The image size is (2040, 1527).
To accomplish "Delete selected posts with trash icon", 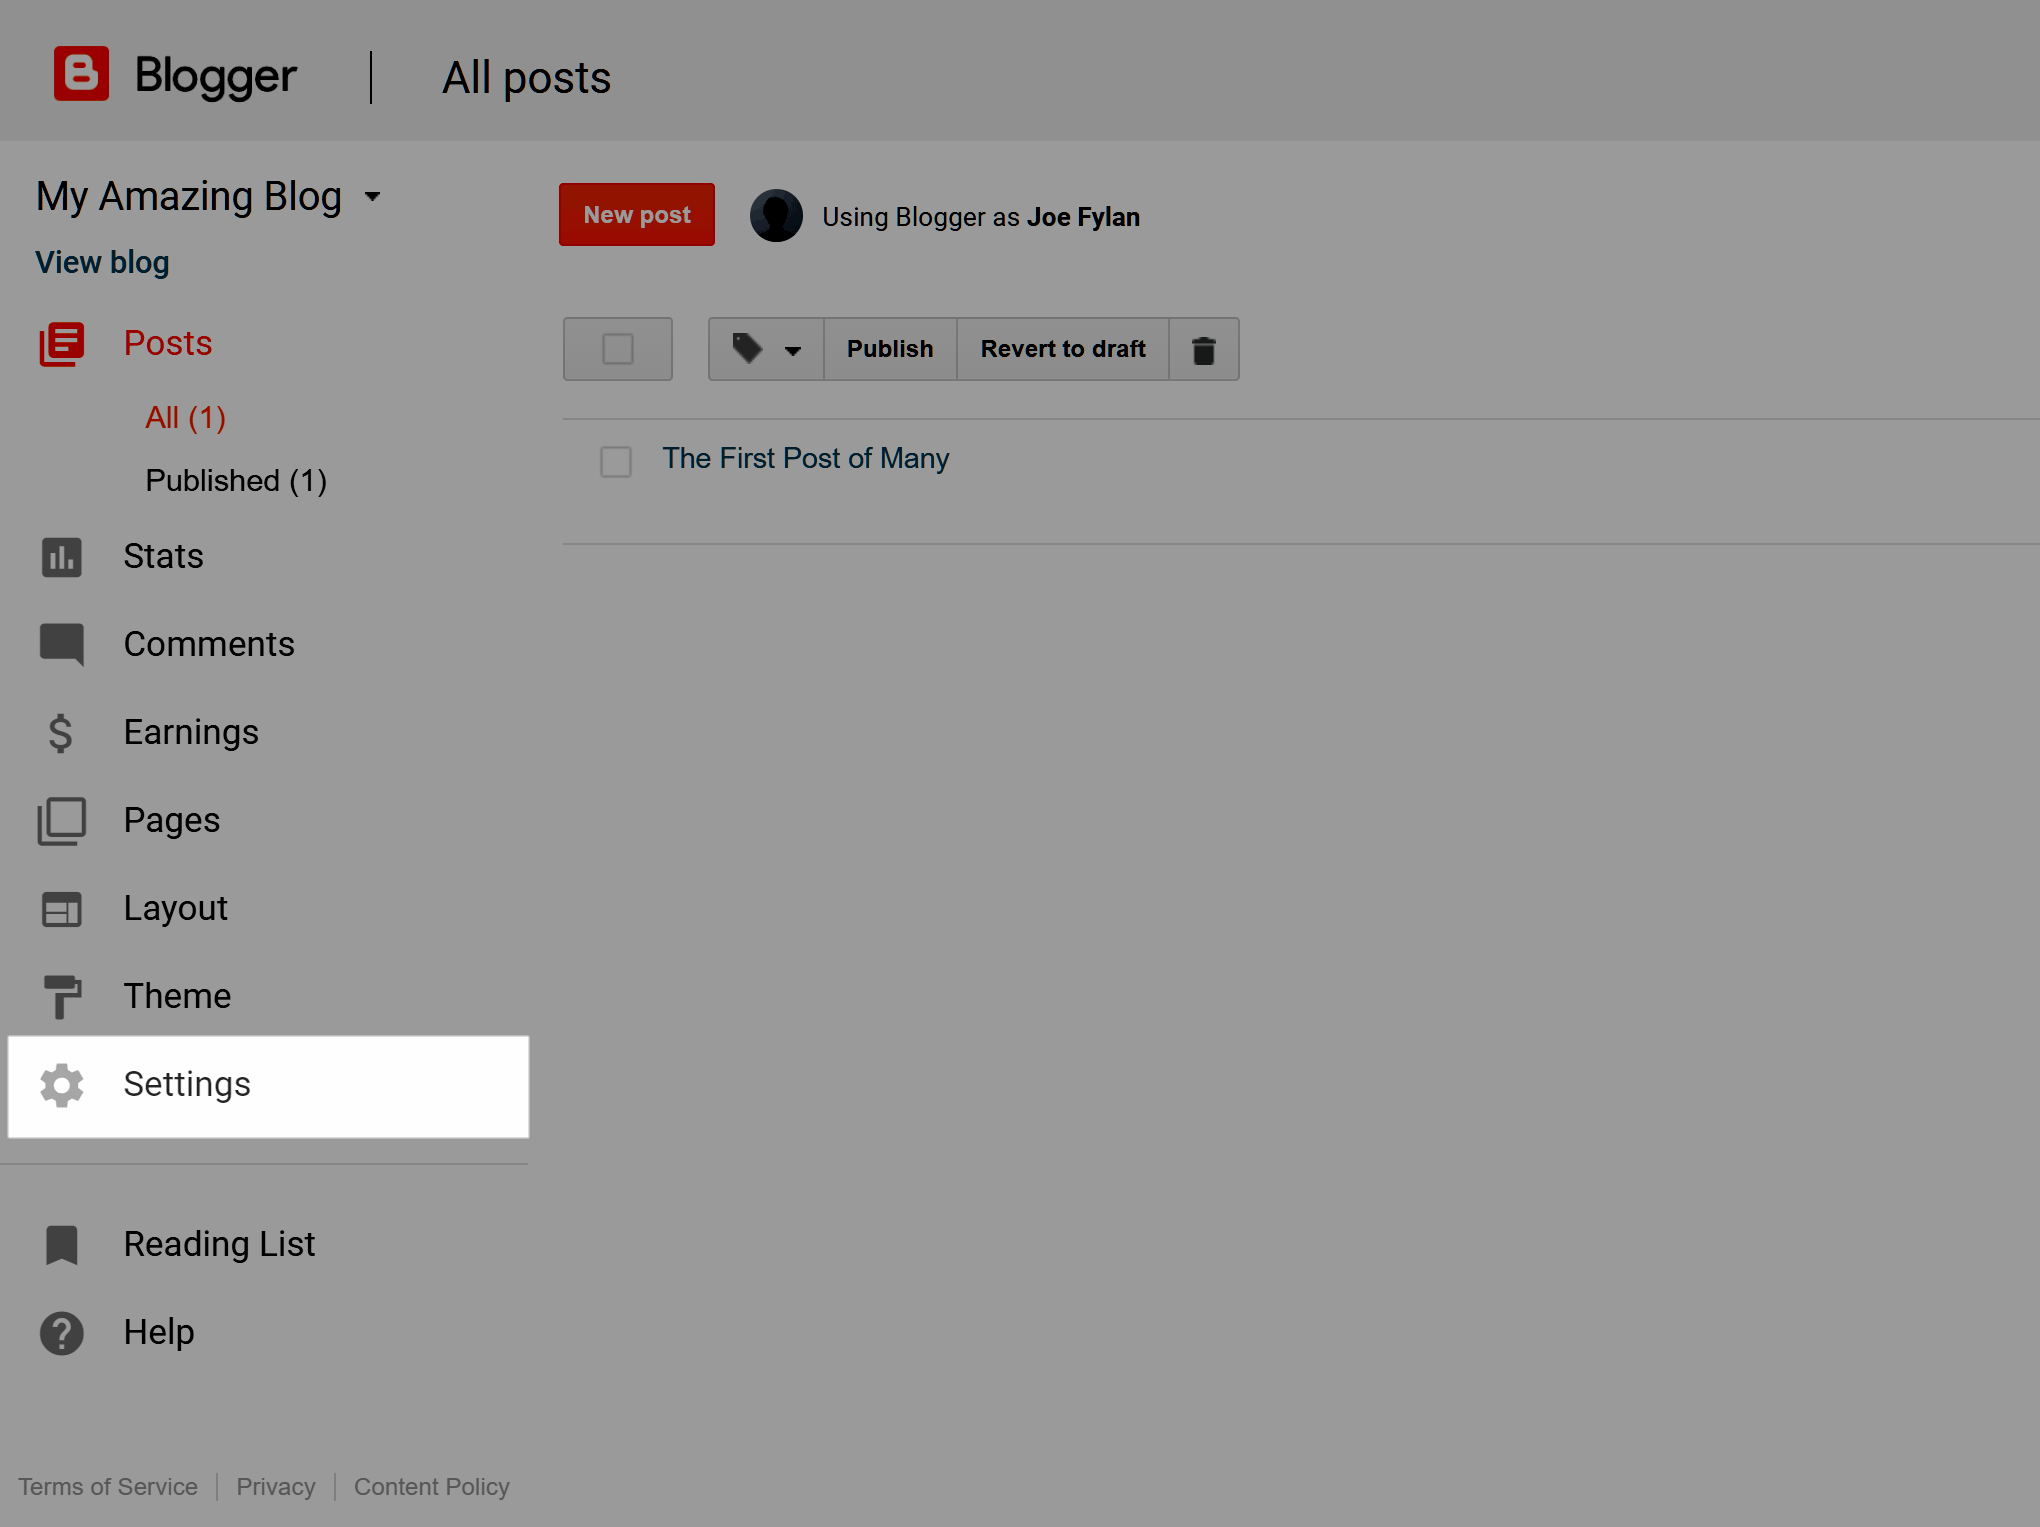I will [x=1204, y=349].
